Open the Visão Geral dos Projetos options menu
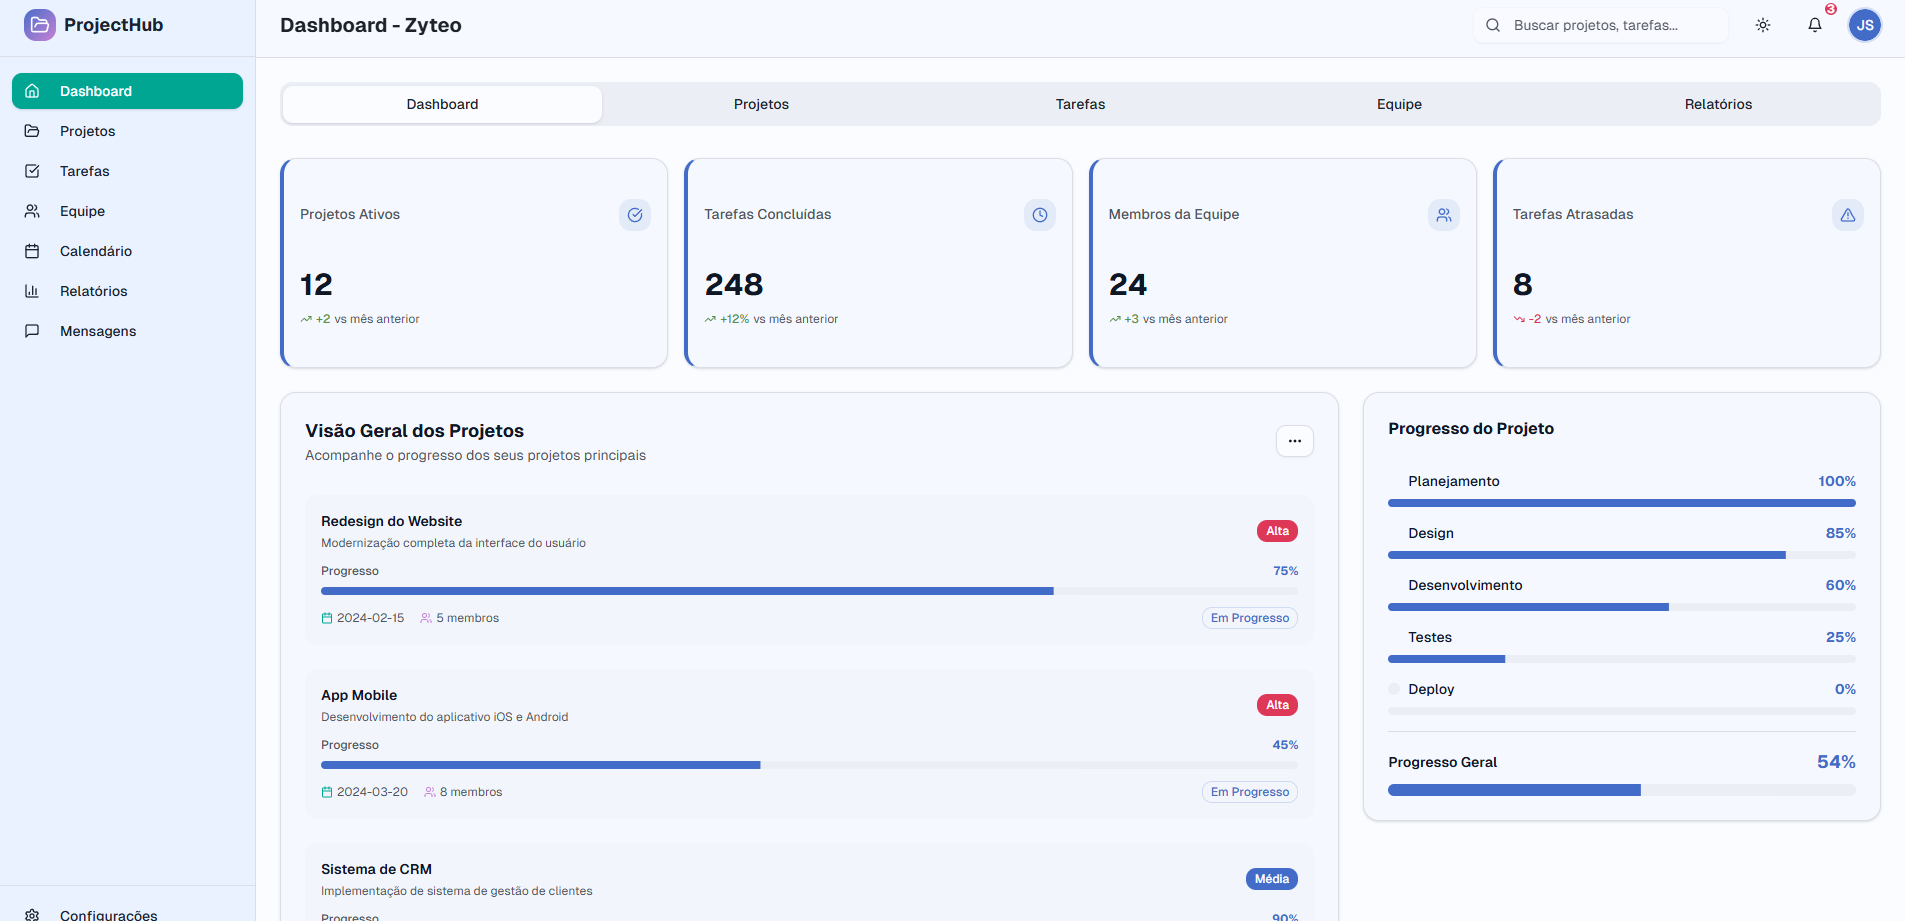The image size is (1905, 921). (x=1294, y=440)
